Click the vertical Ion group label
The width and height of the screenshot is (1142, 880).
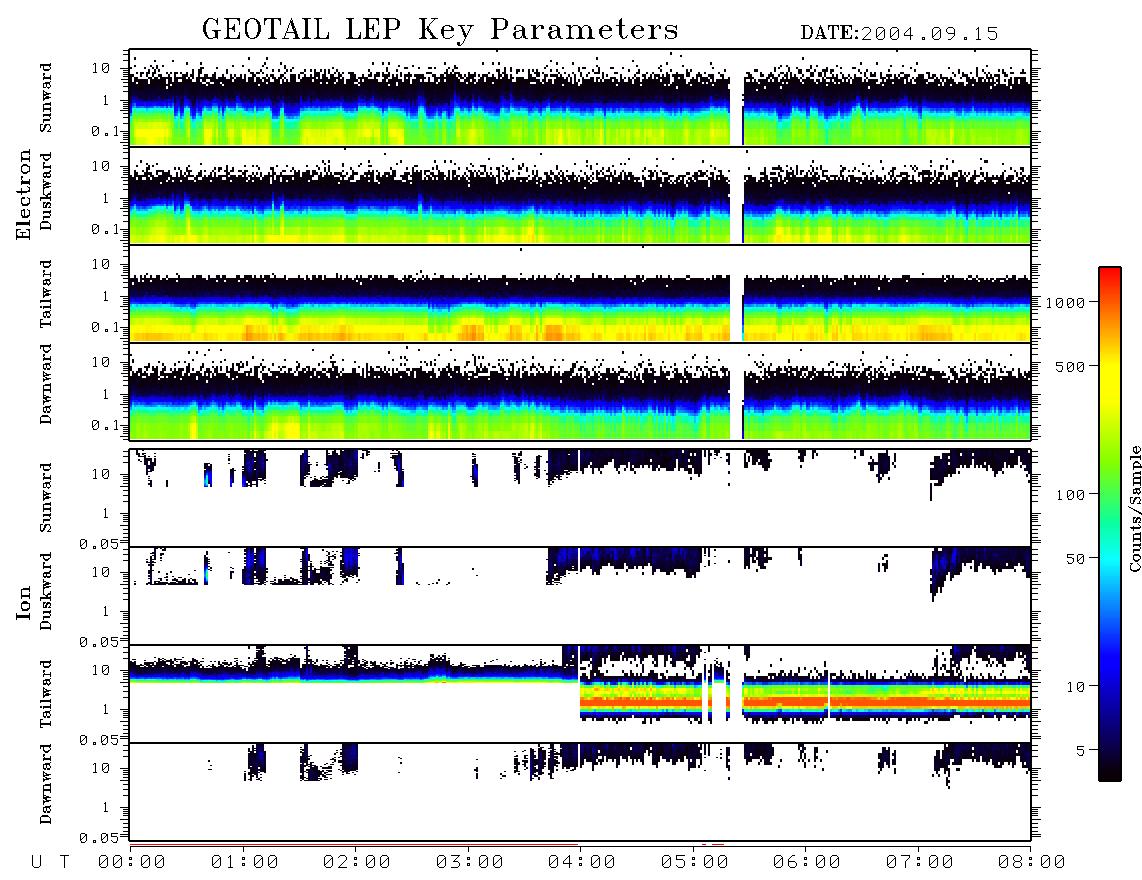23,602
